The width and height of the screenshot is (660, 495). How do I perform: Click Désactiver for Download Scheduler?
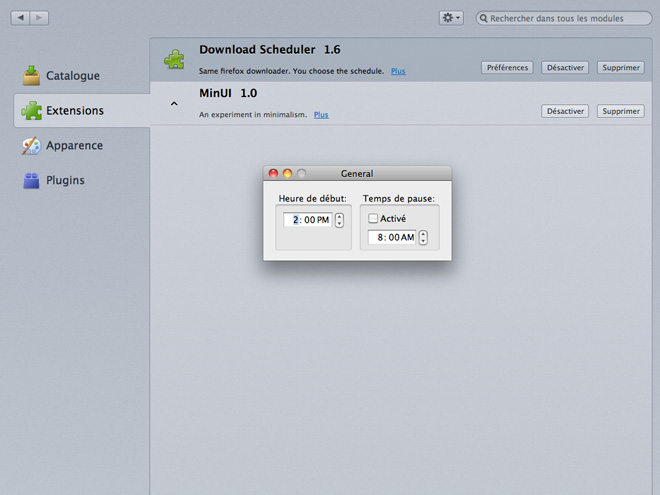pos(565,67)
